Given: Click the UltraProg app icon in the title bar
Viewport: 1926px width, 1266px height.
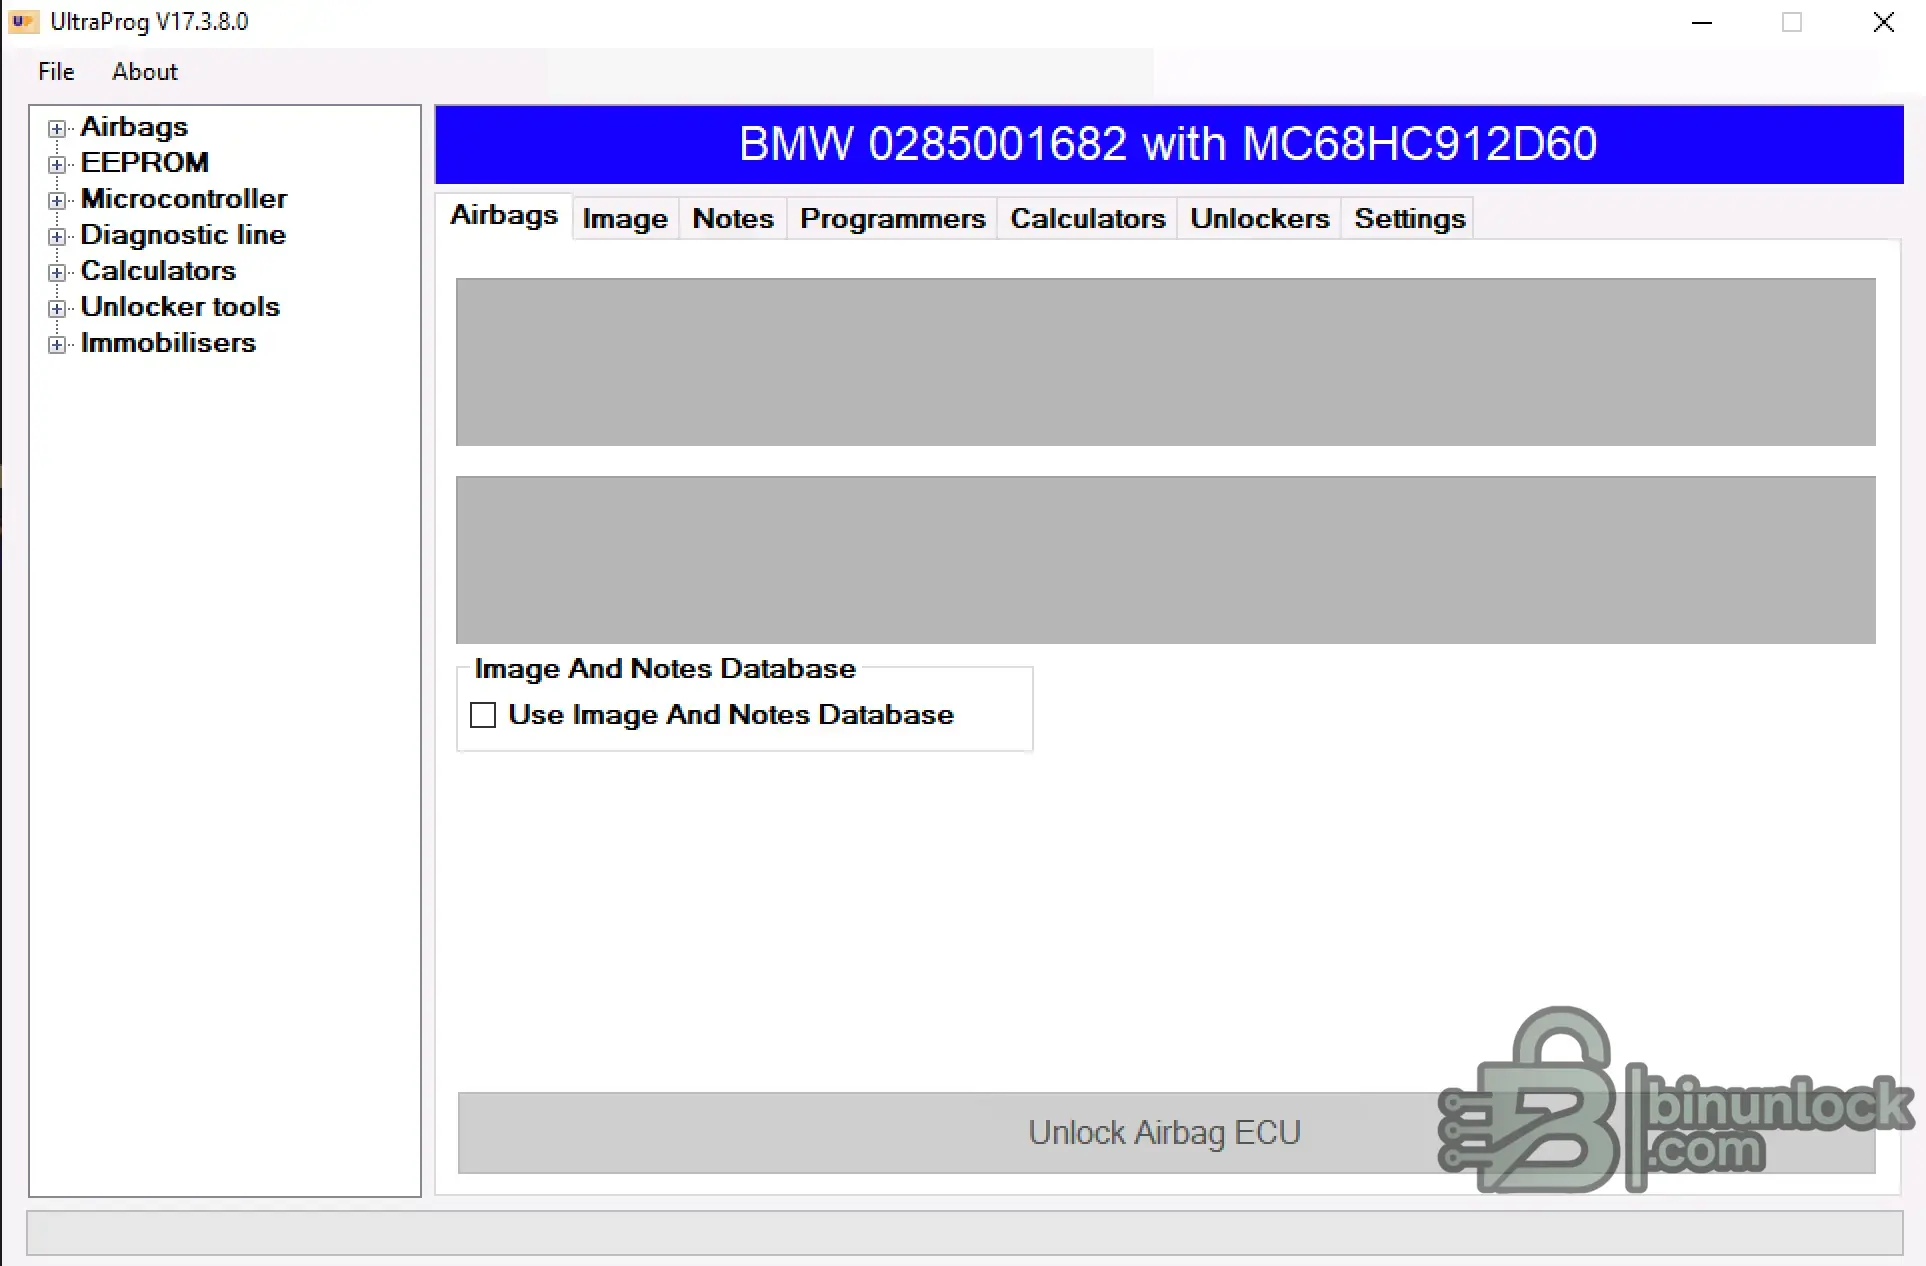Looking at the screenshot, I should click(23, 21).
